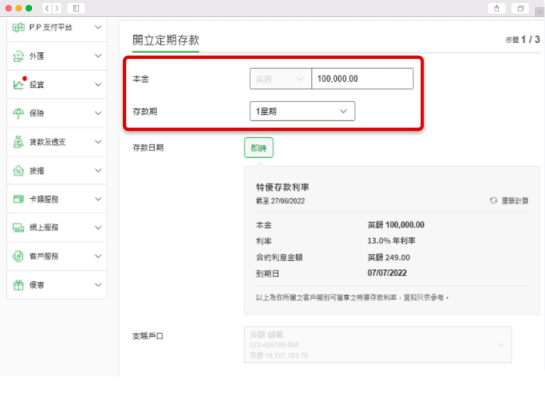
Task: Click the 特優存款利率 panel title
Action: 283,187
